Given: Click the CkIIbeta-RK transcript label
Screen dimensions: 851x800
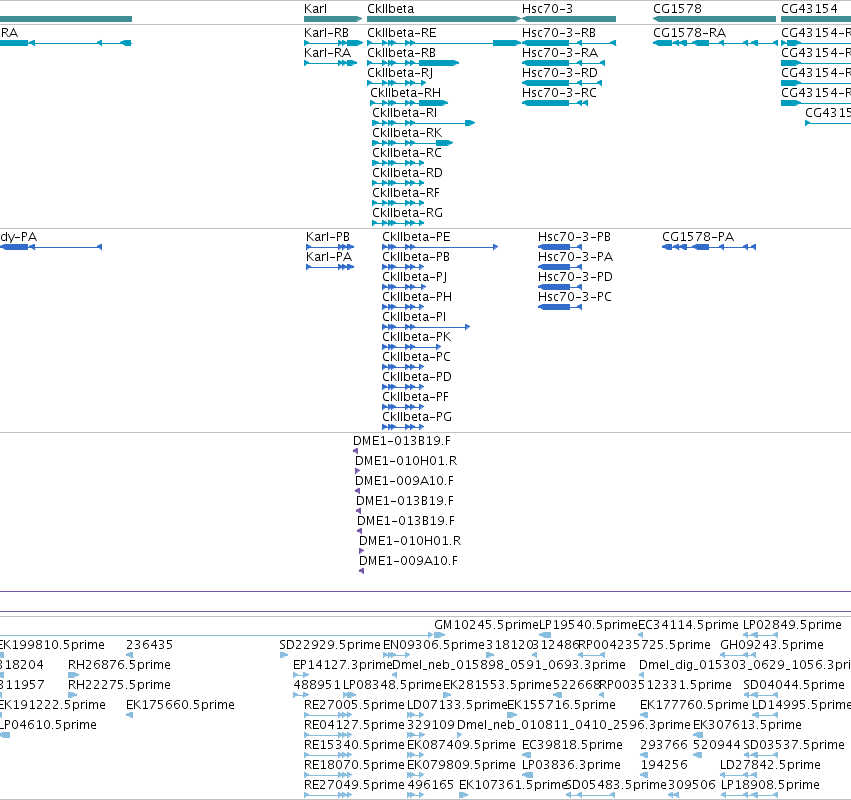Looking at the screenshot, I should tap(407, 133).
